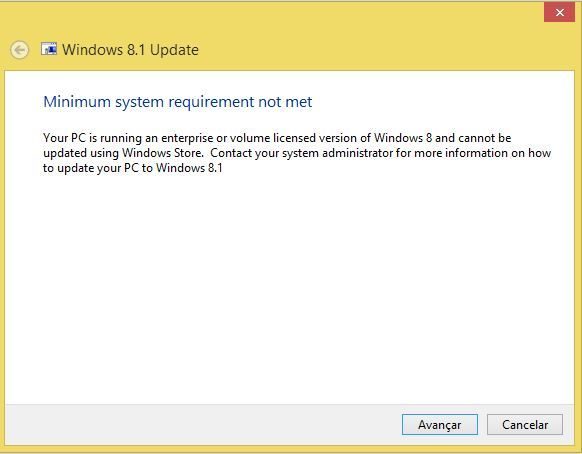Click the gray footer bar left of Avançar
The width and height of the screenshot is (582, 454).
pyautogui.click(x=202, y=424)
